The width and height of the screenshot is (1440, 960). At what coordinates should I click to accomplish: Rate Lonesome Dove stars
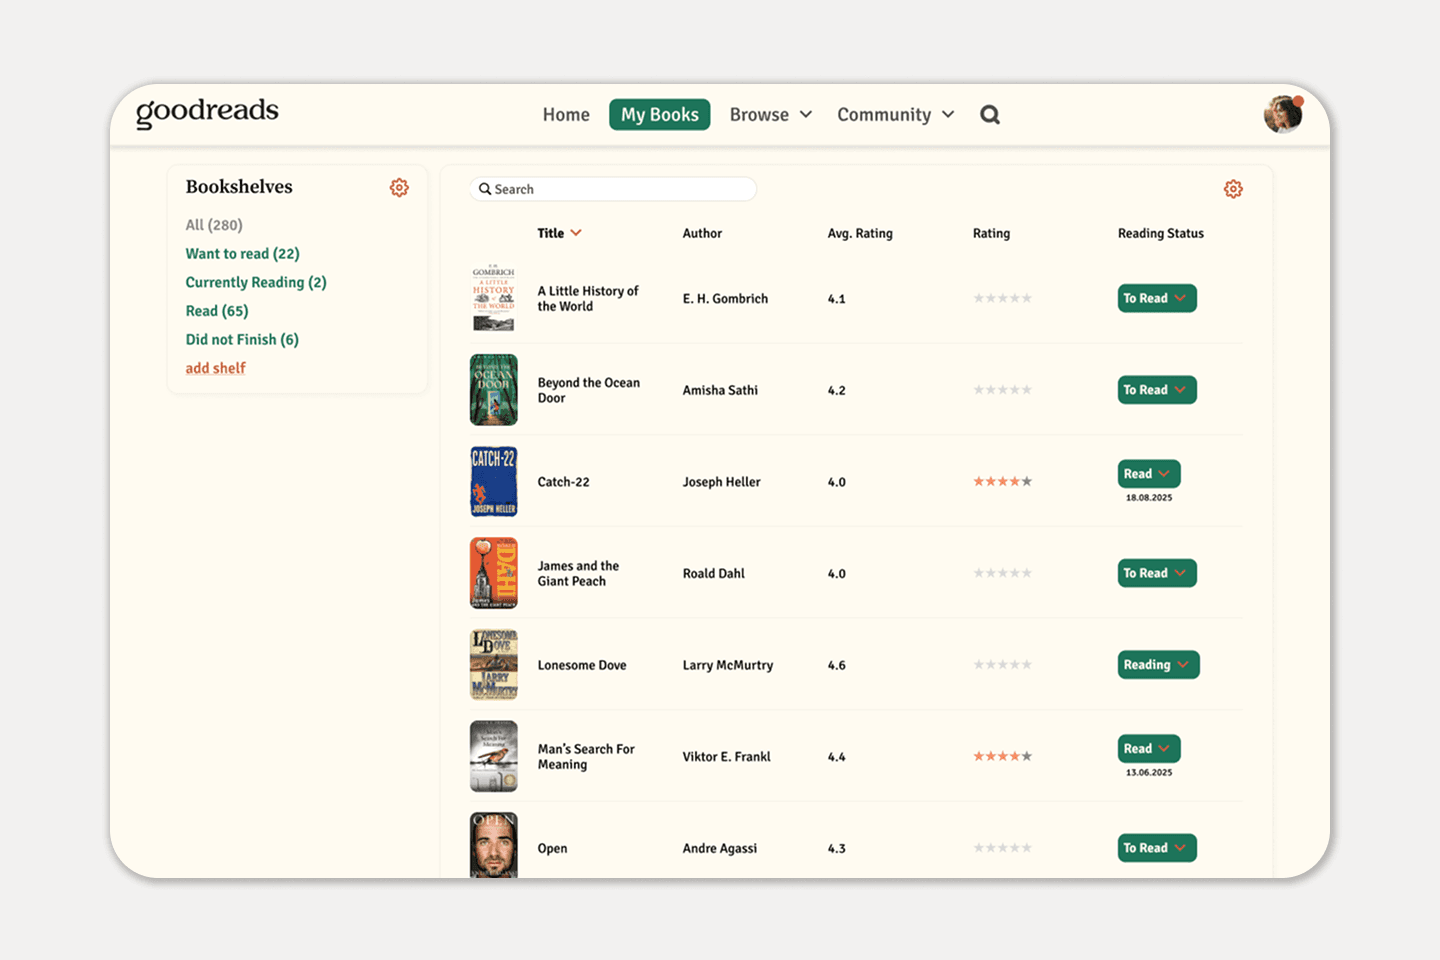pos(1003,665)
